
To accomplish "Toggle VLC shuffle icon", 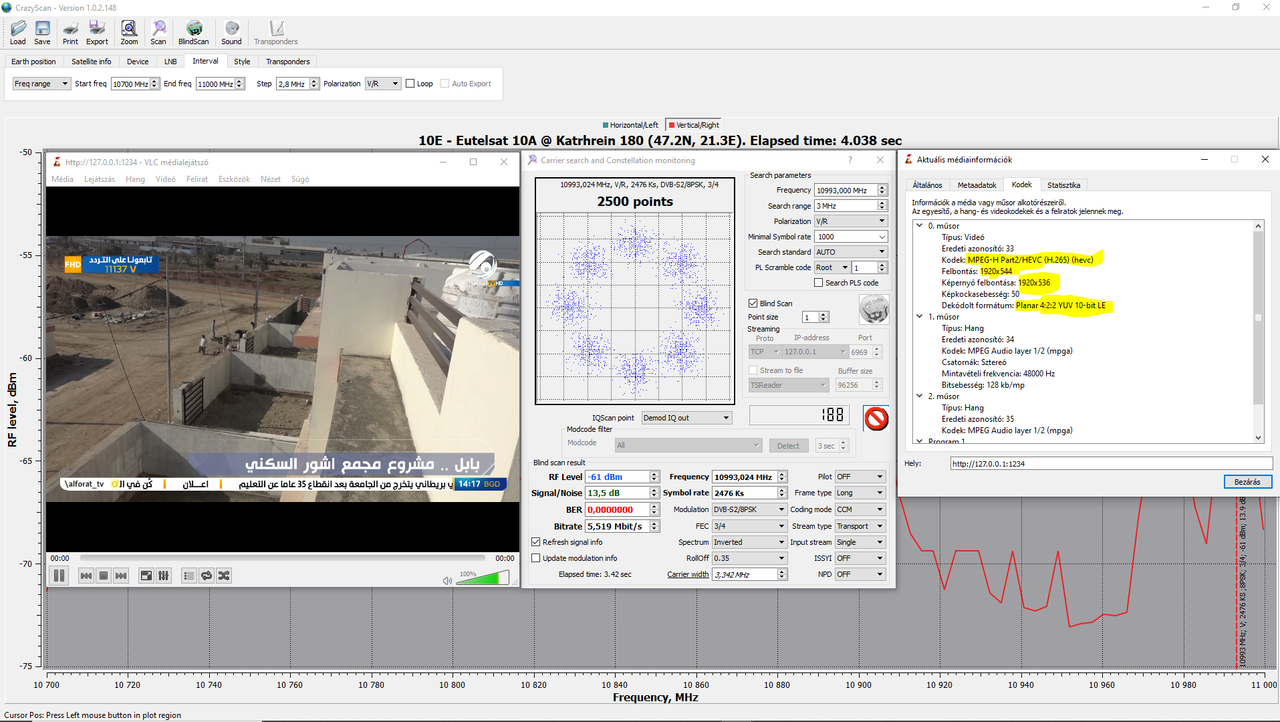I will pyautogui.click(x=224, y=575).
